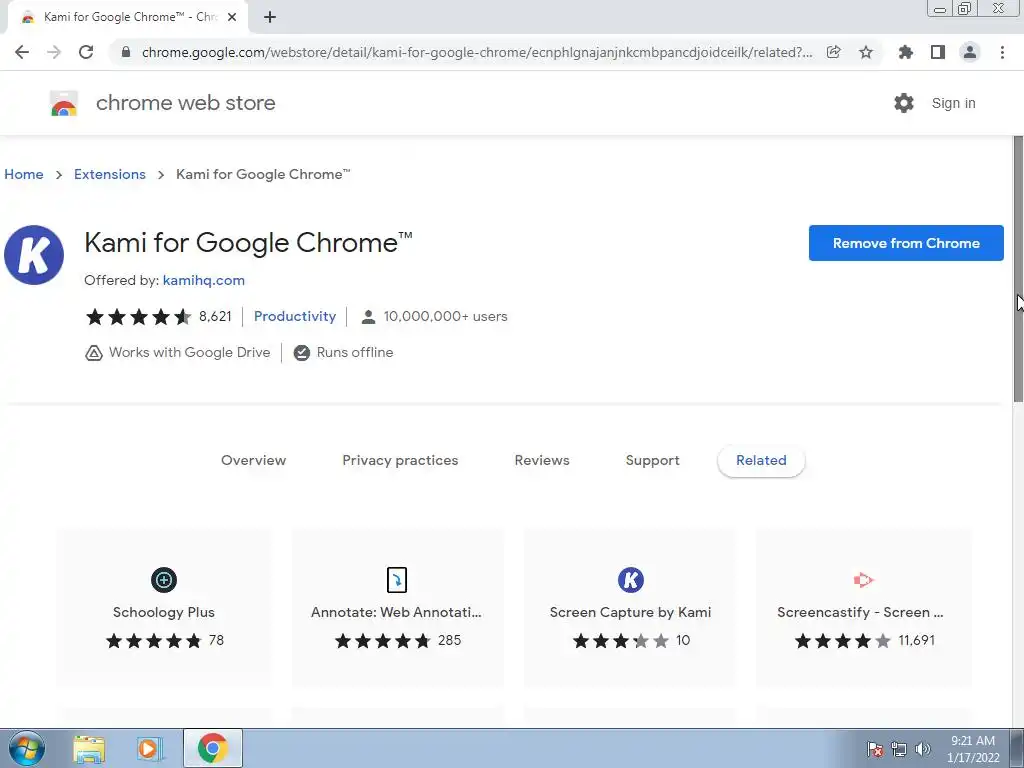Open web store settings gear
Screen dimensions: 1024x768
click(x=904, y=103)
